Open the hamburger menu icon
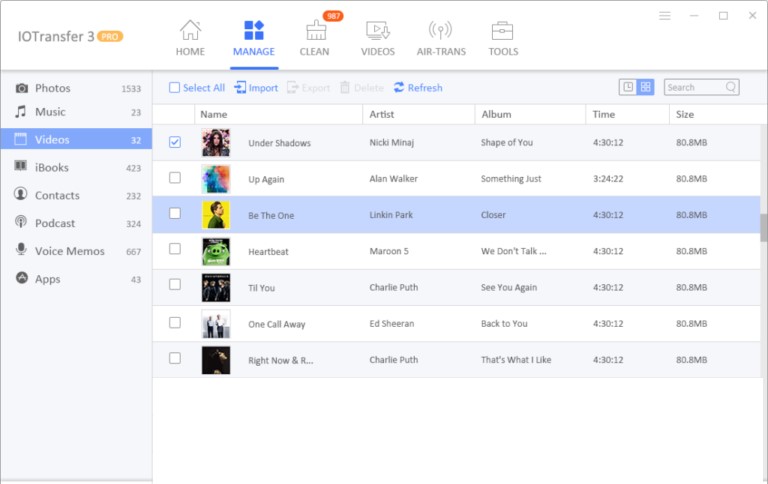Screen dimensions: 768x484 coord(665,16)
